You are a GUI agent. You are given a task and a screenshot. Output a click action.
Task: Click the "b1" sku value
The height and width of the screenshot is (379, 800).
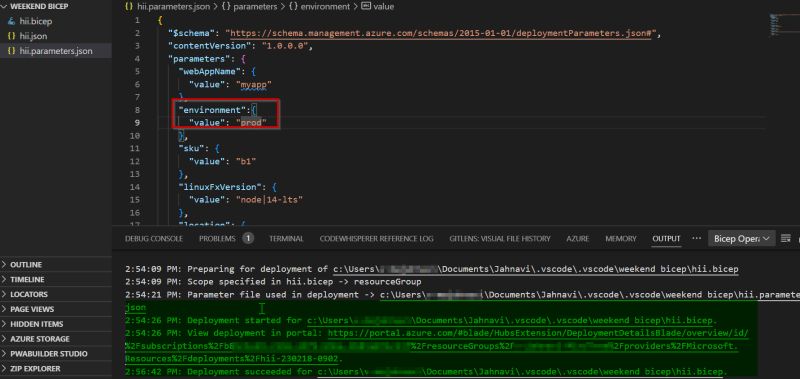tap(246, 161)
